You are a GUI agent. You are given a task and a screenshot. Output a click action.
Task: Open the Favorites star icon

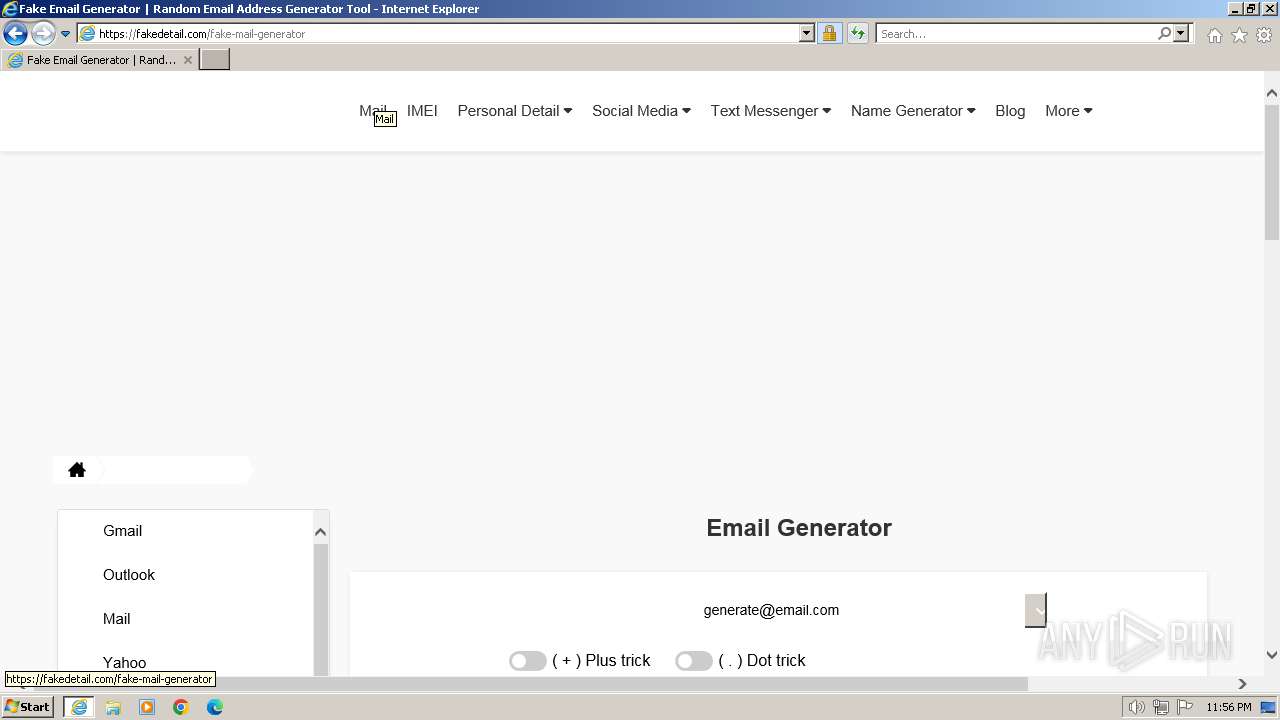pos(1239,35)
